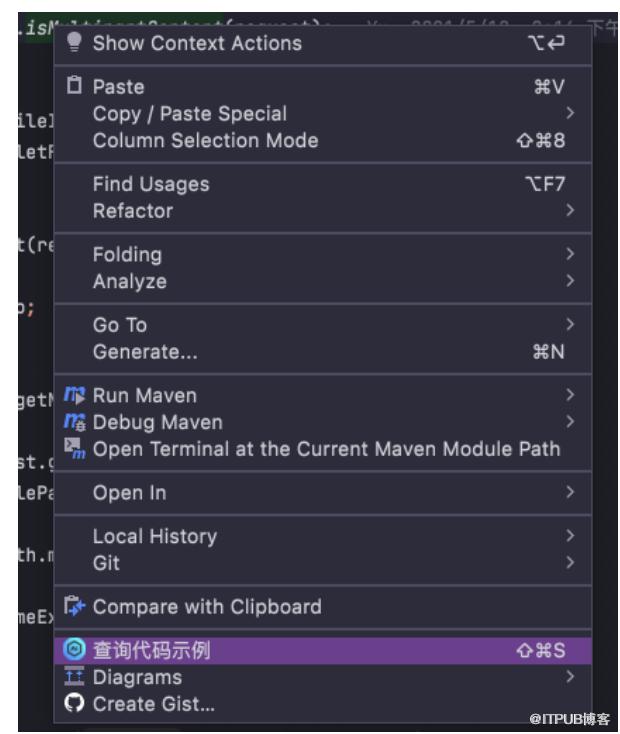
Task: Expand the Refactor submenu arrow
Action: 570,211
